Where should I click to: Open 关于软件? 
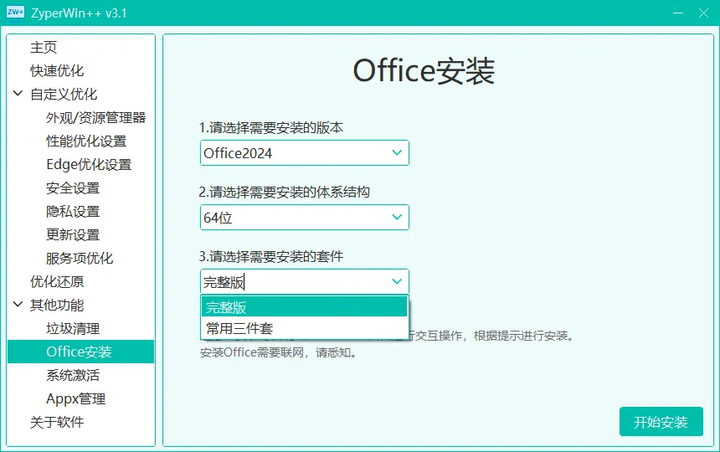point(57,422)
